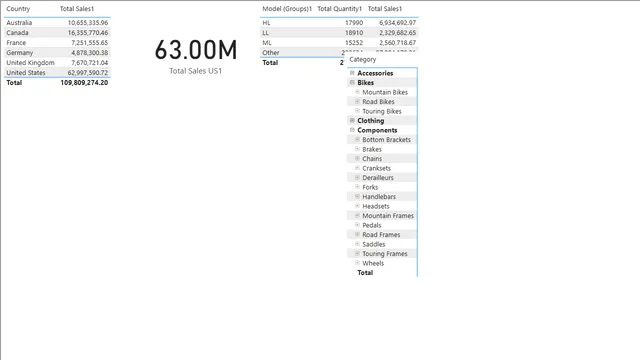Expand the Bottom Brackets subcategory

(357, 140)
